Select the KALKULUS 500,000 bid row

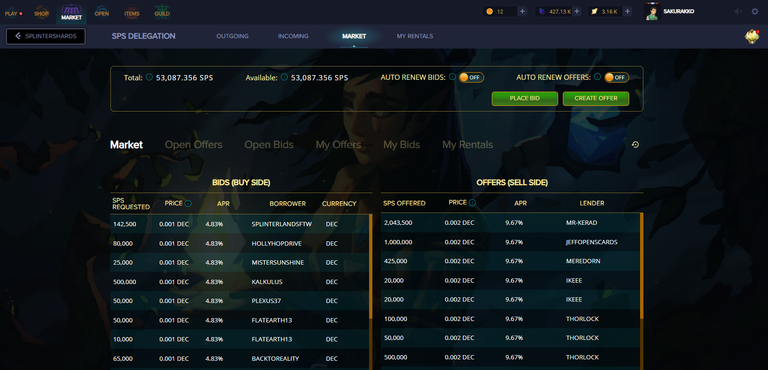click(240, 282)
